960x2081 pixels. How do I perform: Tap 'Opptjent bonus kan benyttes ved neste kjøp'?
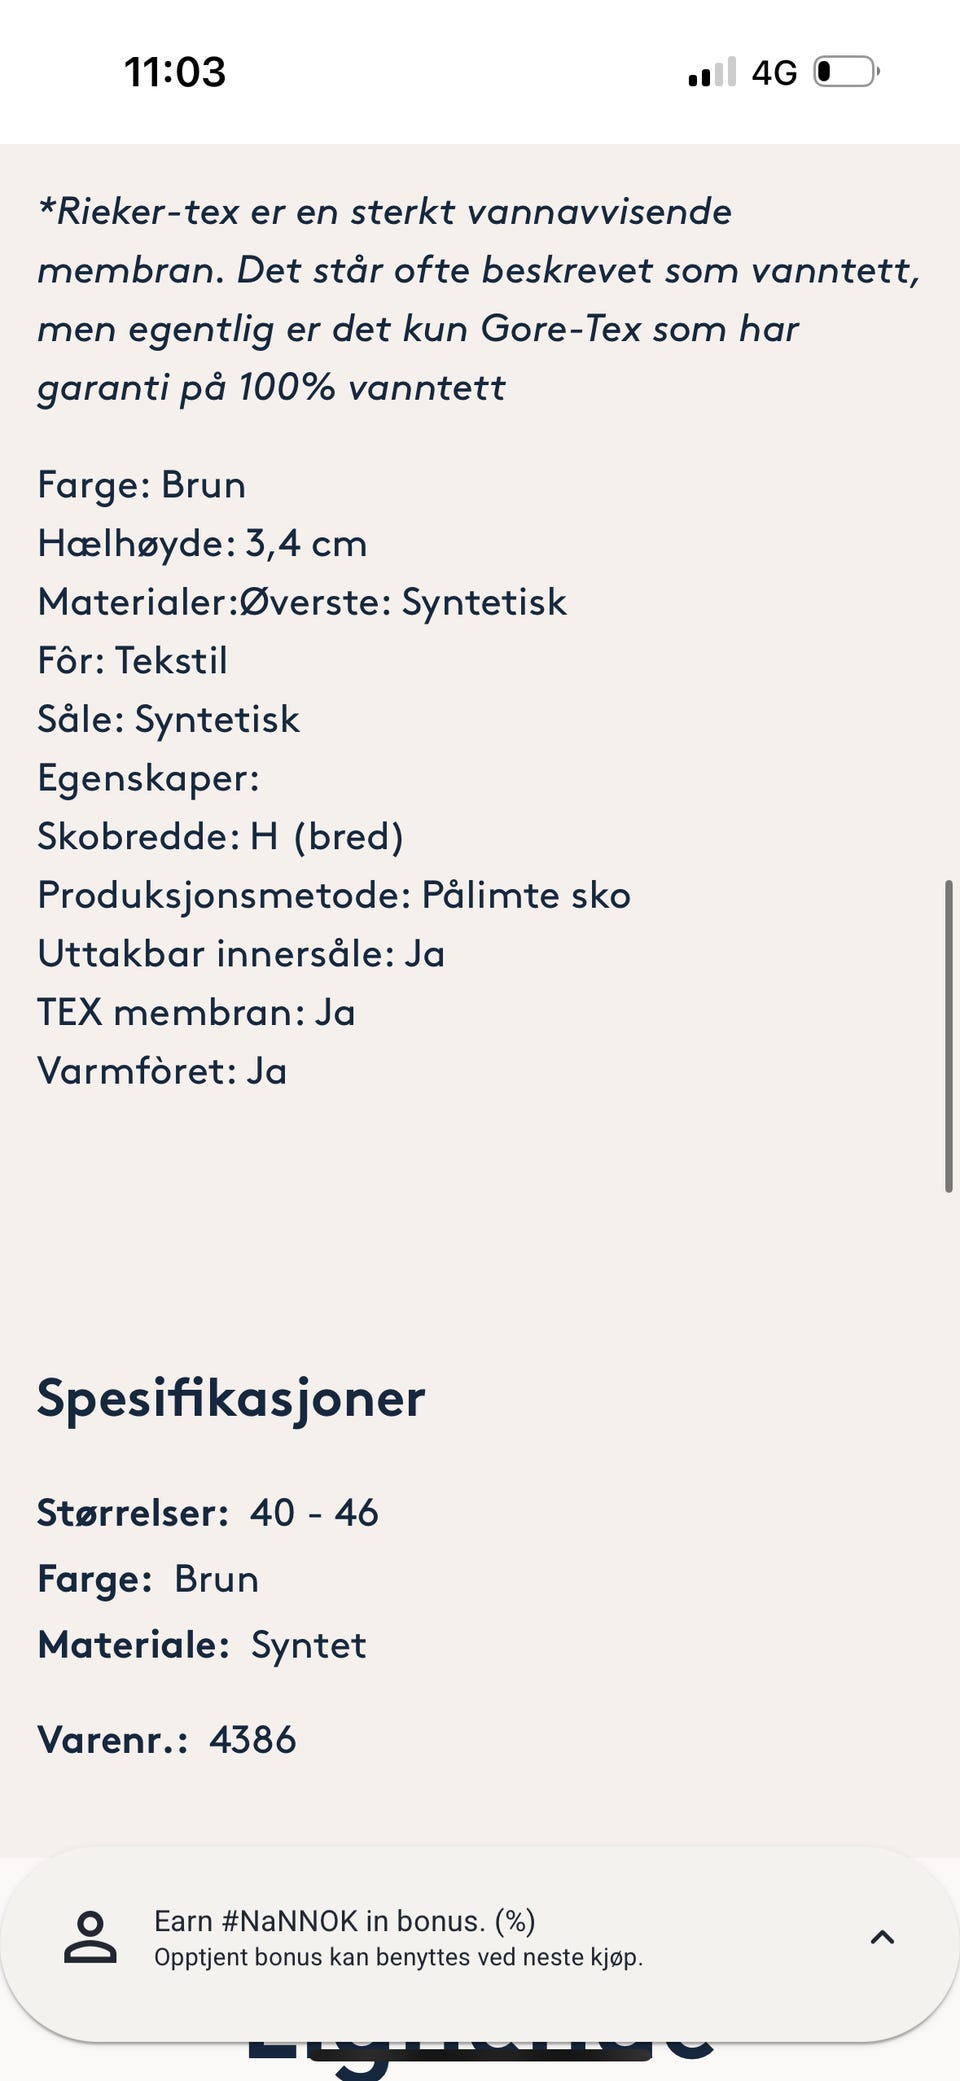pyautogui.click(x=398, y=1957)
